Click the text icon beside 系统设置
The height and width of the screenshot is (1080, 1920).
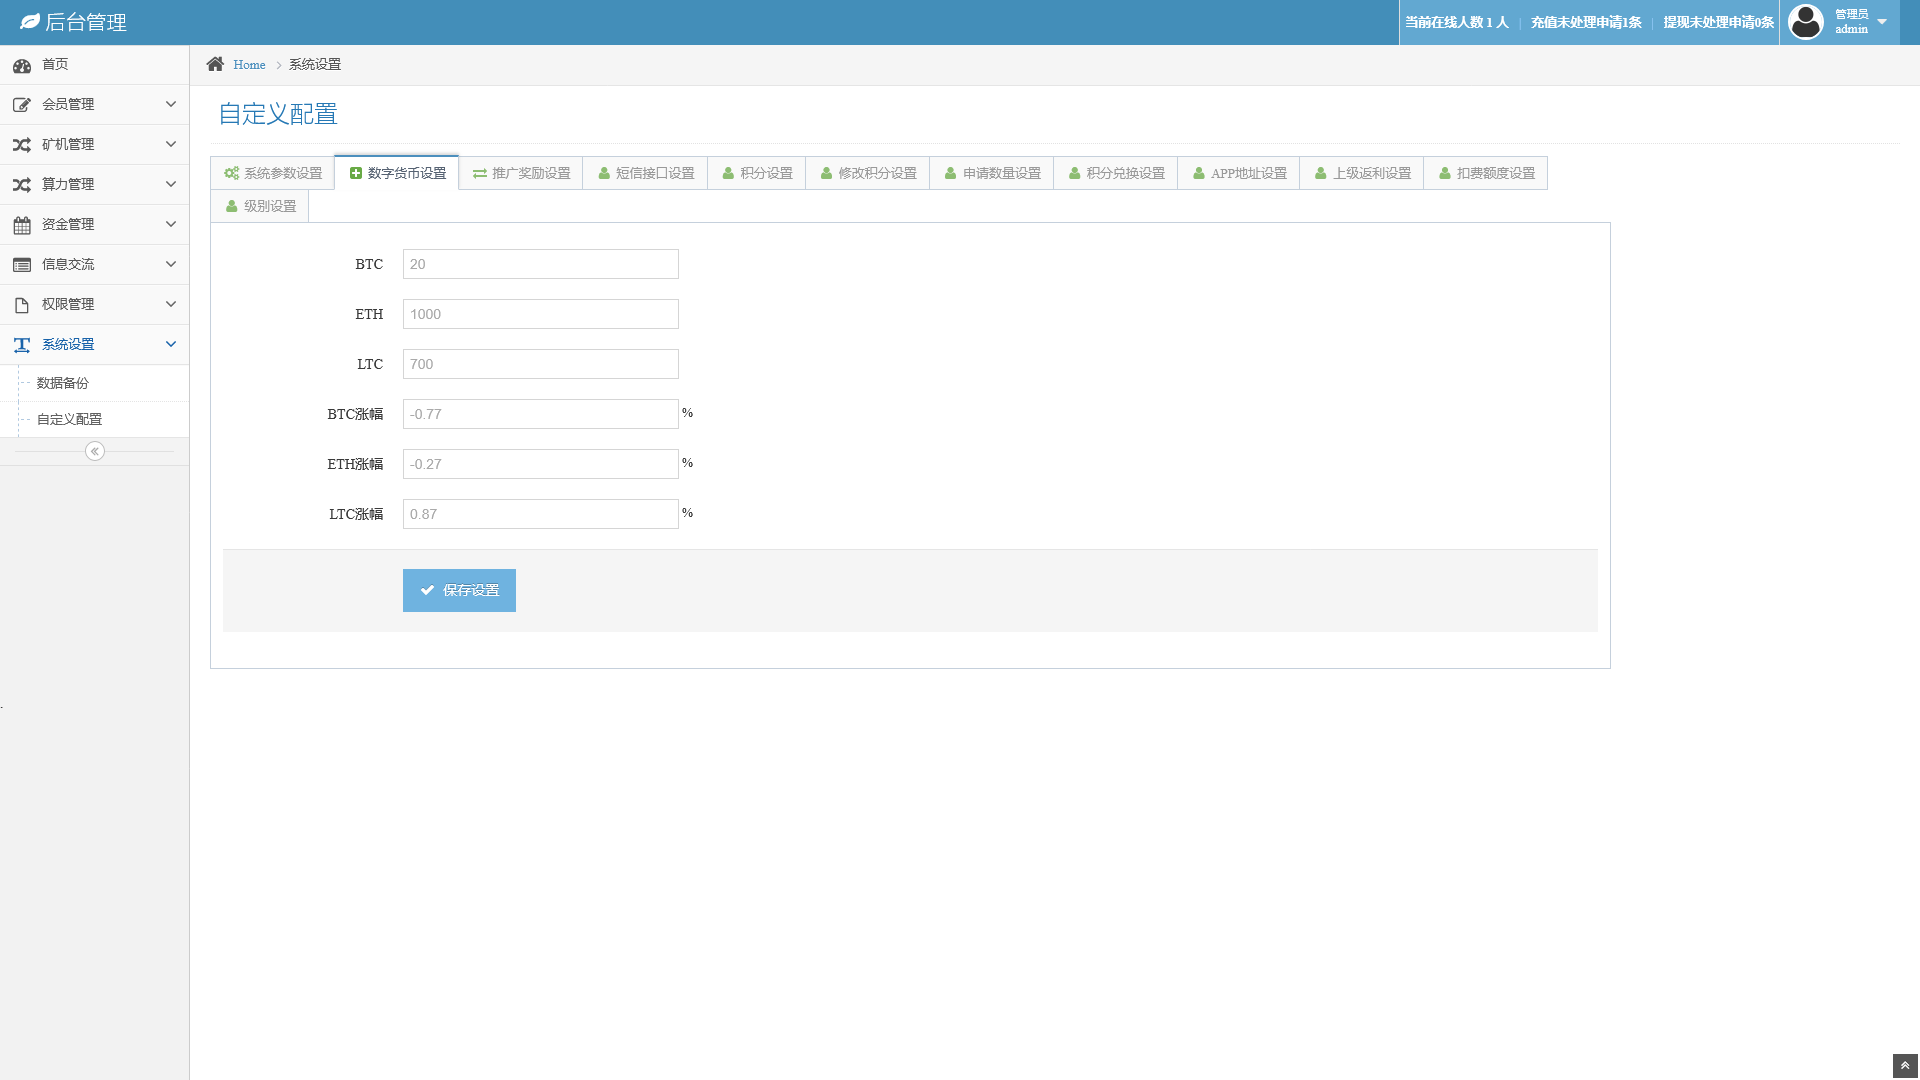tap(22, 345)
